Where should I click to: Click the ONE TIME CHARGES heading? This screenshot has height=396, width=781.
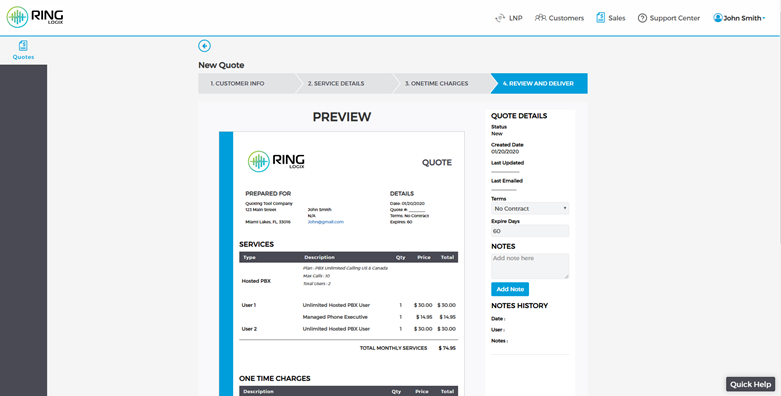tap(274, 379)
